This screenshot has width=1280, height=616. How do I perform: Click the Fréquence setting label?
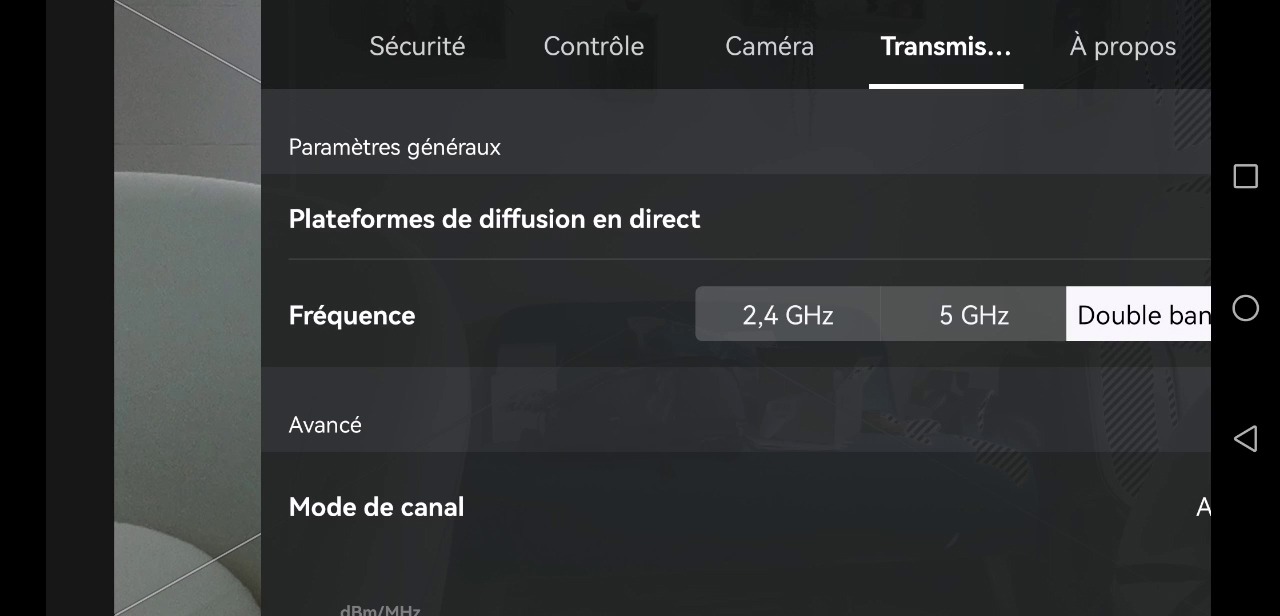[352, 315]
